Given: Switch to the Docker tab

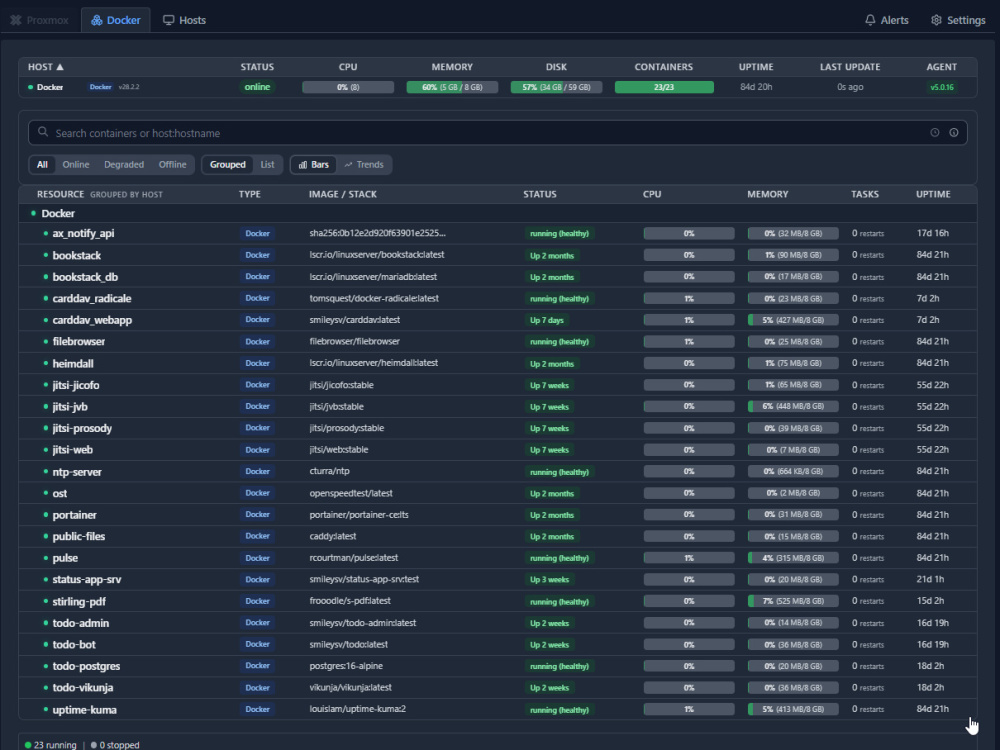Looking at the screenshot, I should 115,20.
